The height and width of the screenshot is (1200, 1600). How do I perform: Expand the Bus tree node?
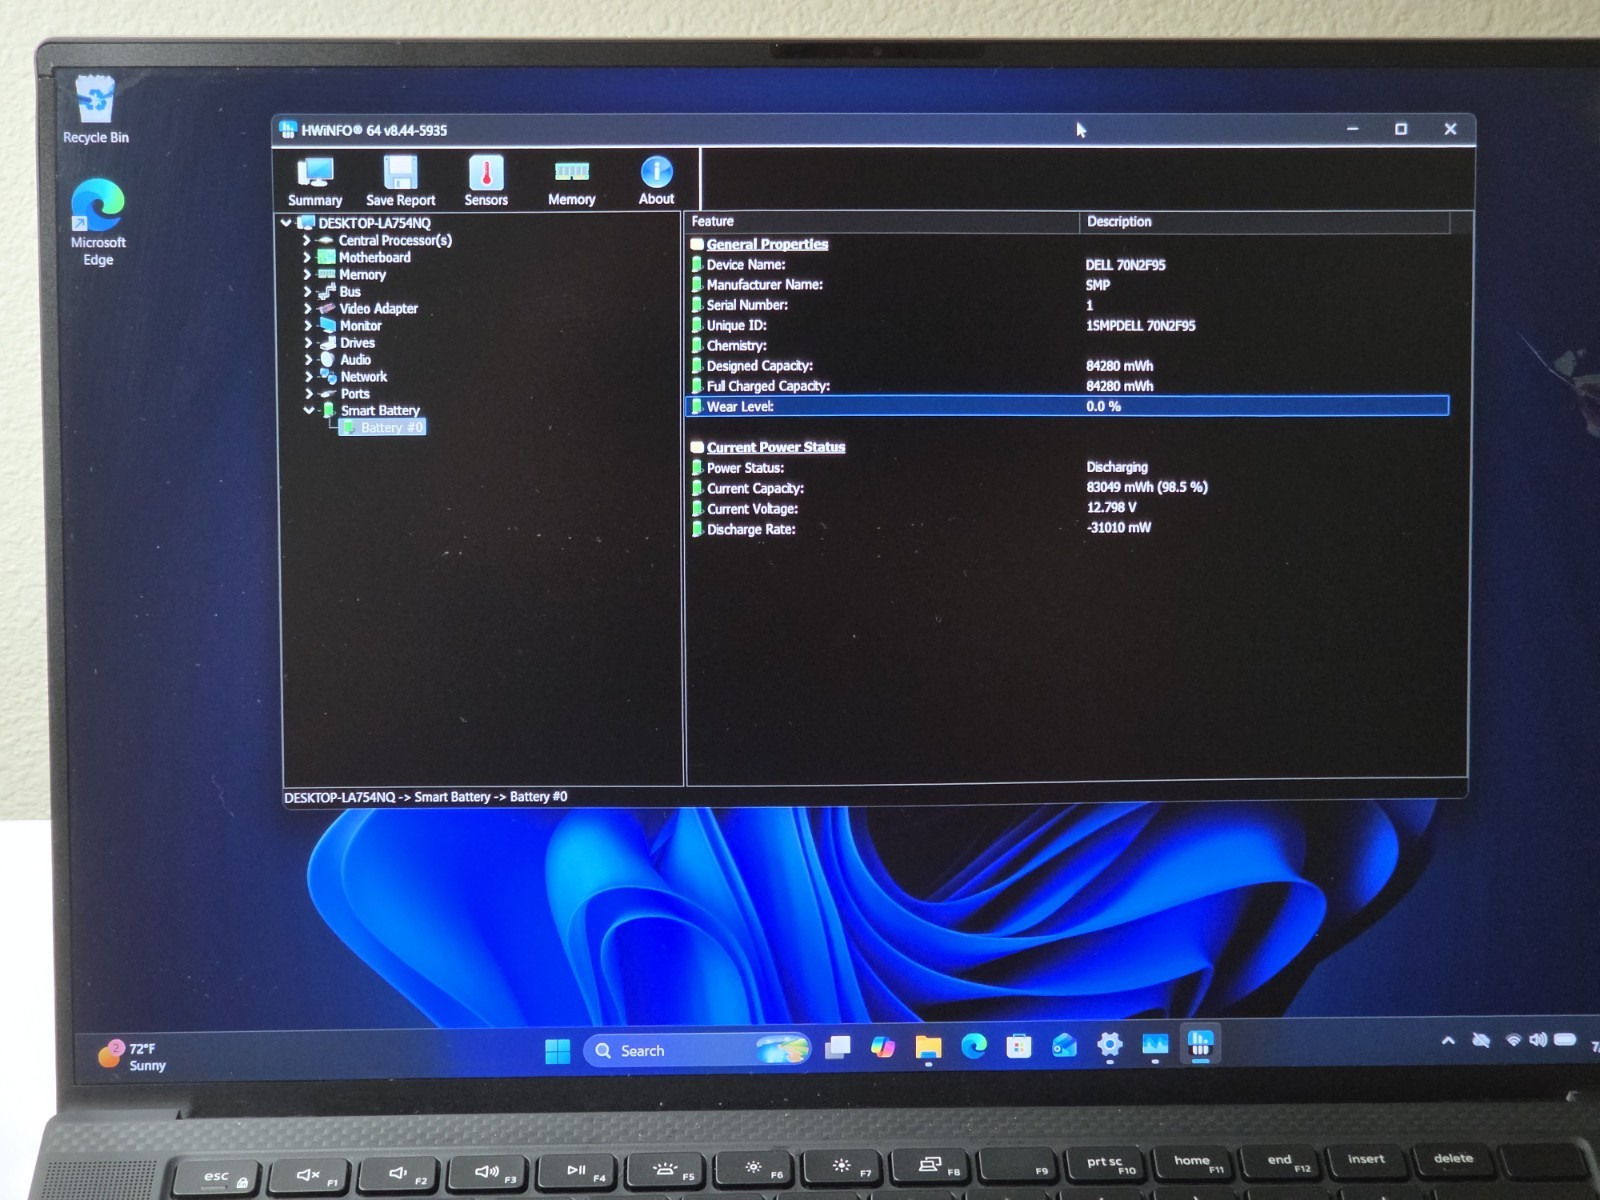tap(307, 291)
